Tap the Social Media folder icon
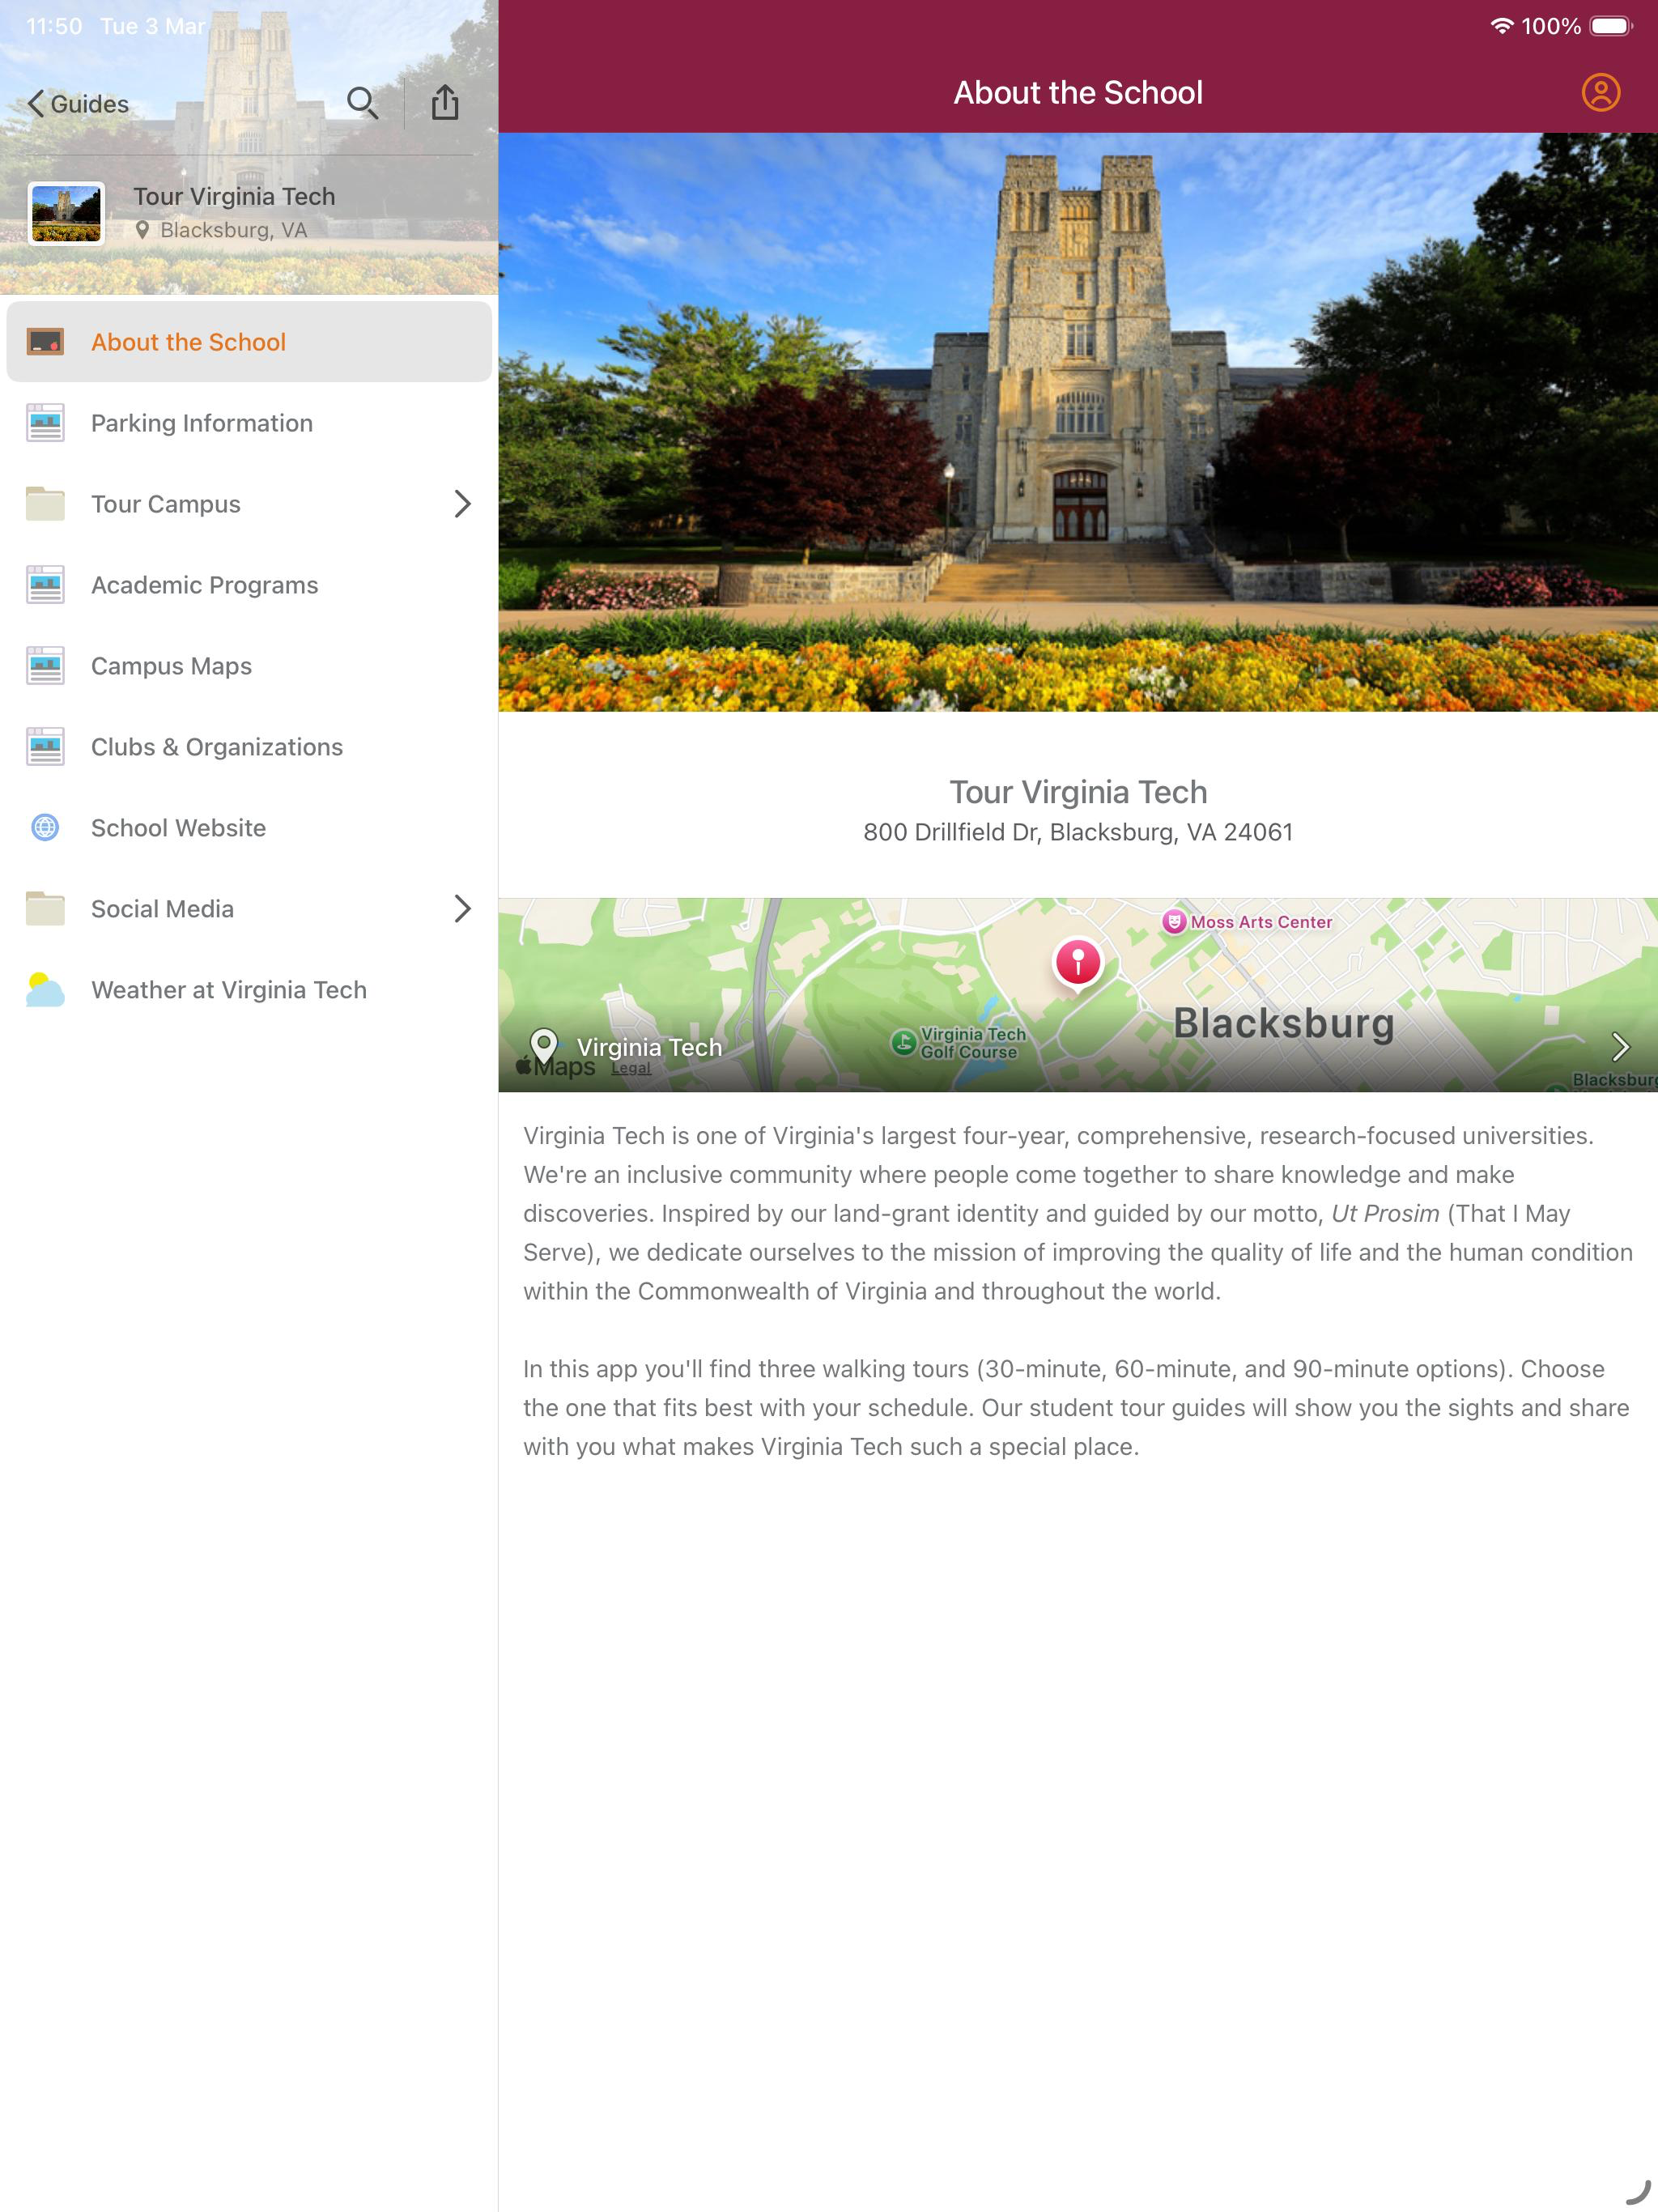Viewport: 1658px width, 2212px height. (x=45, y=909)
